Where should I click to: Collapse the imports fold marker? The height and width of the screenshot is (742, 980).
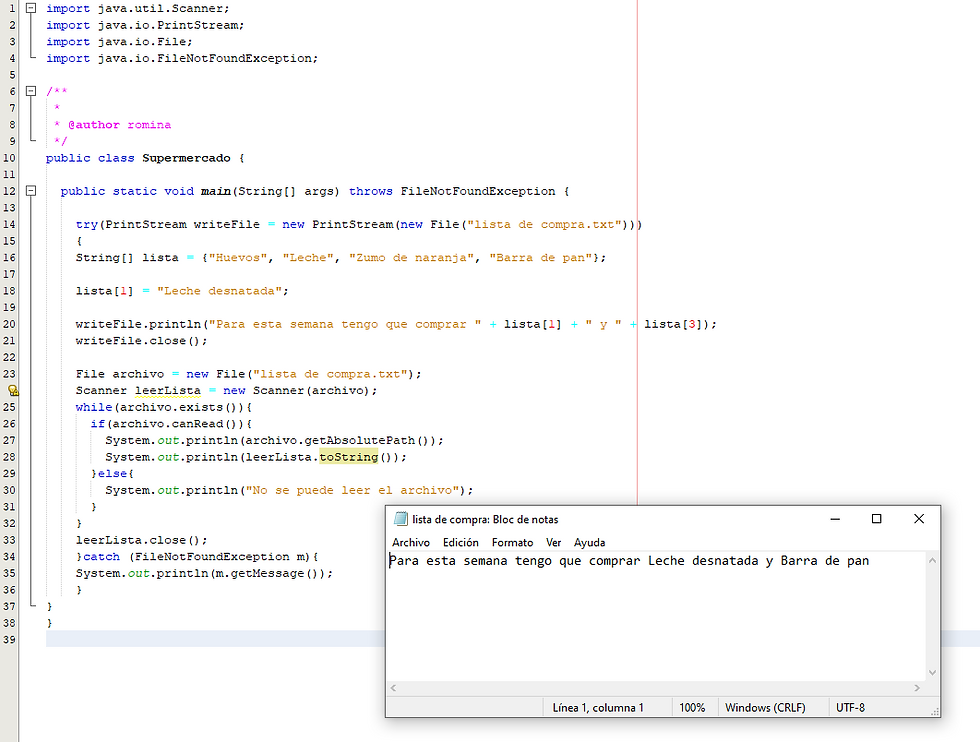pos(31,8)
